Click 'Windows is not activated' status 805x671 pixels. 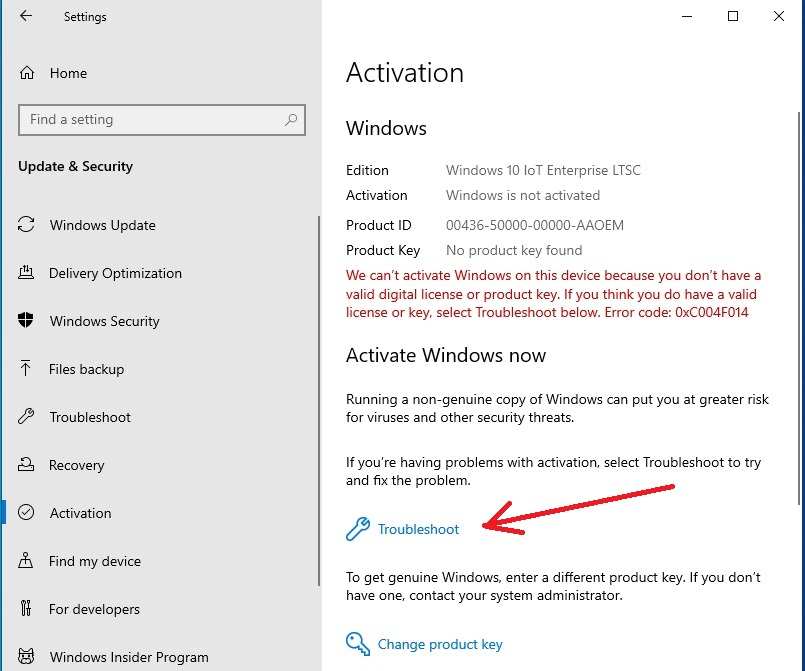(523, 195)
